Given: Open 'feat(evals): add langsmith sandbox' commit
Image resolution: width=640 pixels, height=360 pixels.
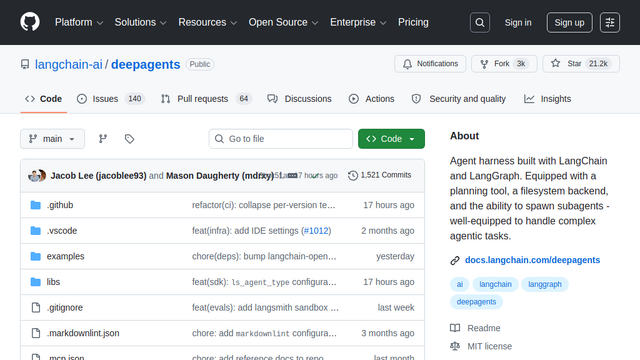Looking at the screenshot, I should coord(265,308).
